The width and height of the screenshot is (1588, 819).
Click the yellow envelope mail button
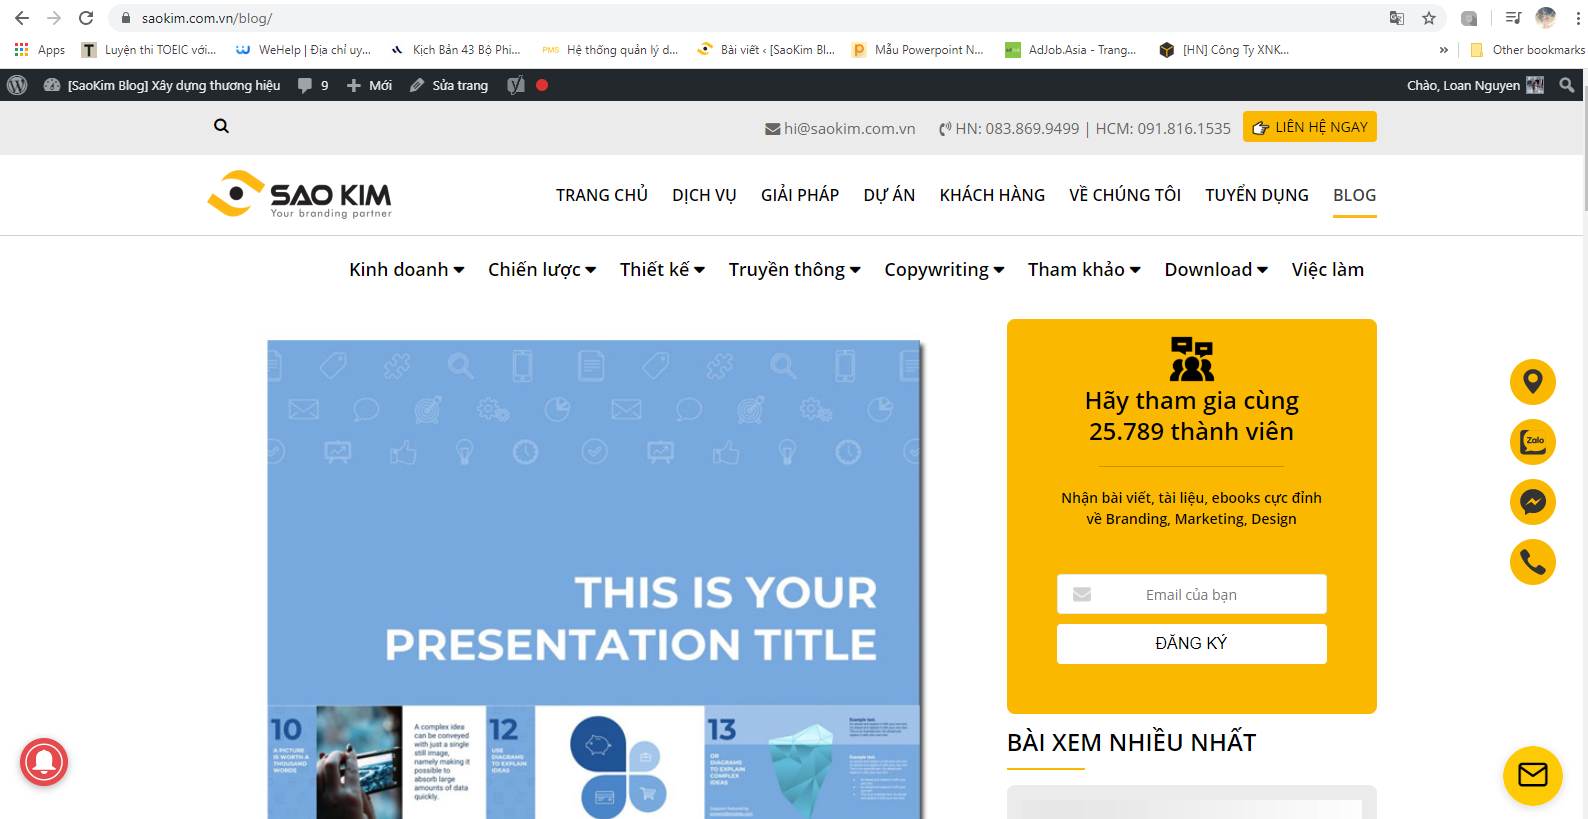coord(1532,775)
